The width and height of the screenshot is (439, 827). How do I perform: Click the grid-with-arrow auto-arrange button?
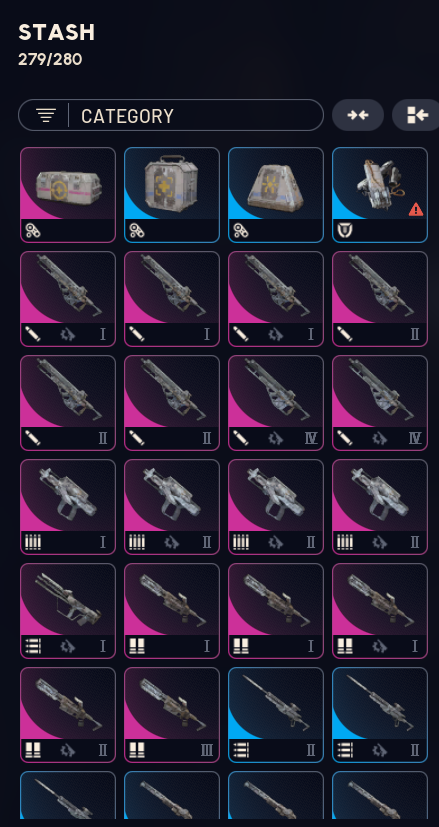[417, 115]
